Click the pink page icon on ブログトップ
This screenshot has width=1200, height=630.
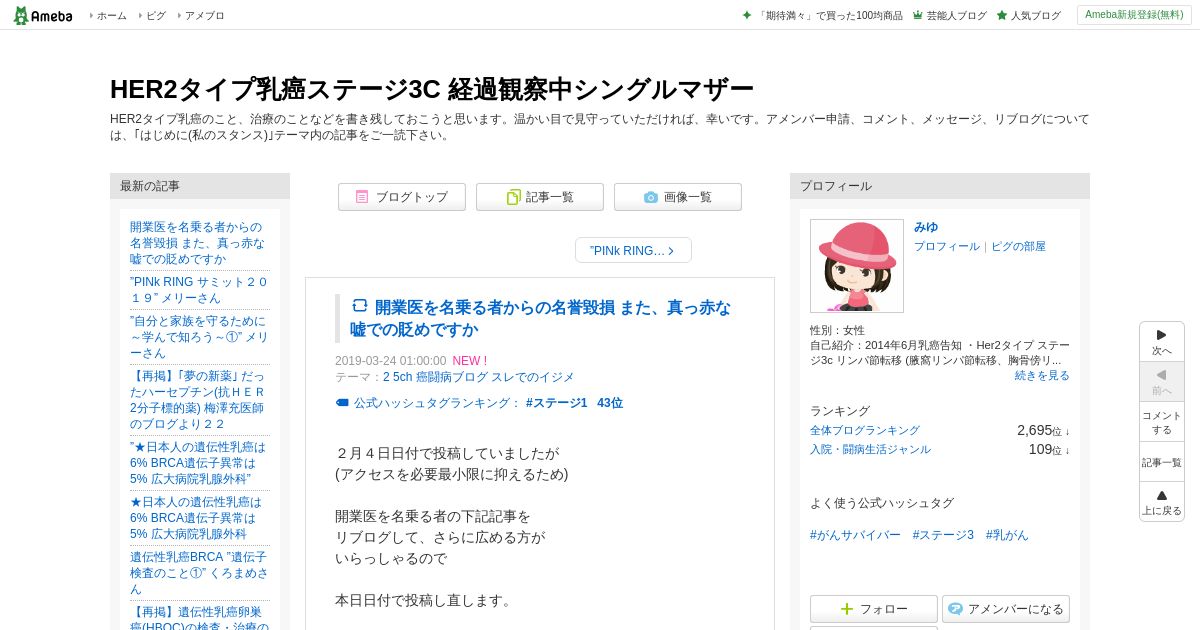click(x=362, y=197)
